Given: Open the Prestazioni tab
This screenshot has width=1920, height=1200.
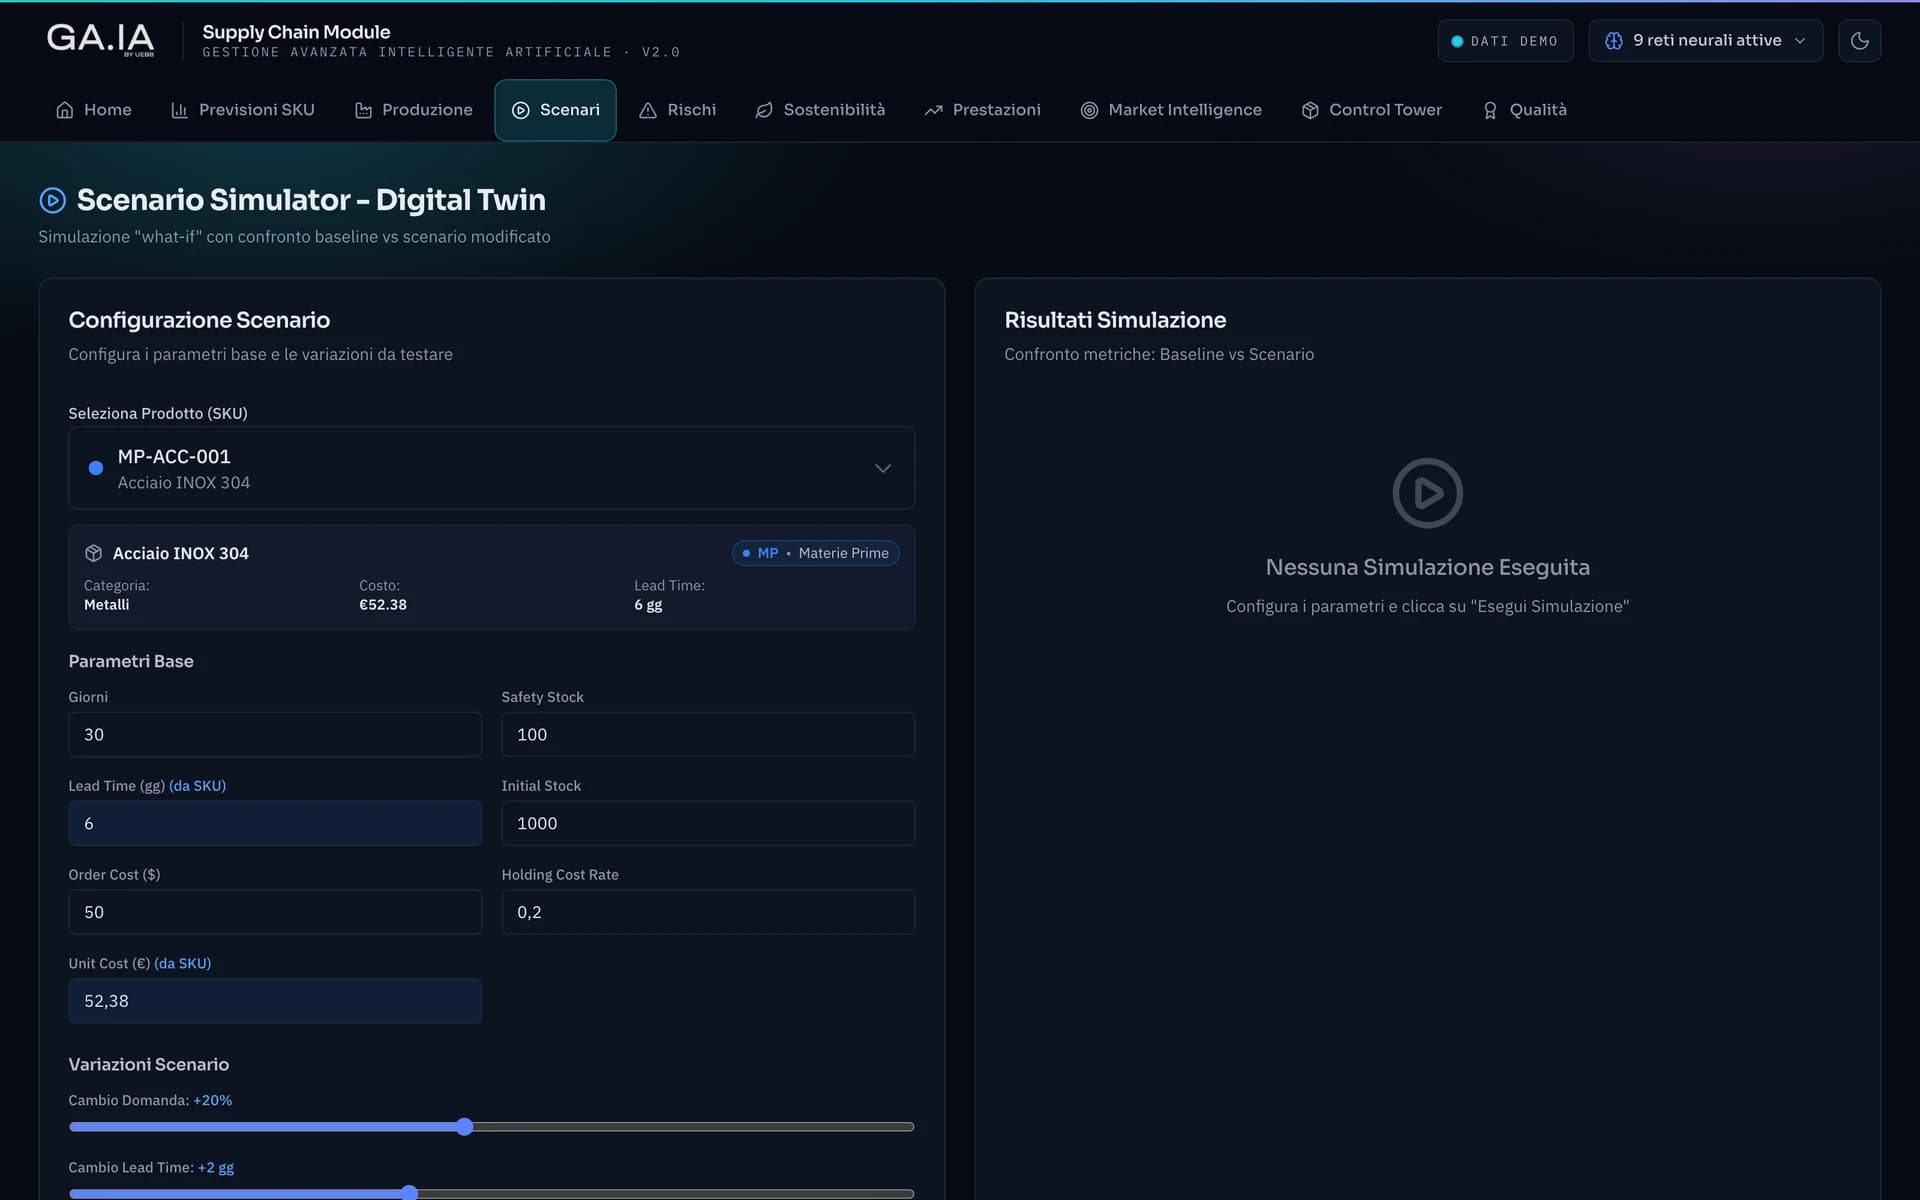Looking at the screenshot, I should 983,110.
